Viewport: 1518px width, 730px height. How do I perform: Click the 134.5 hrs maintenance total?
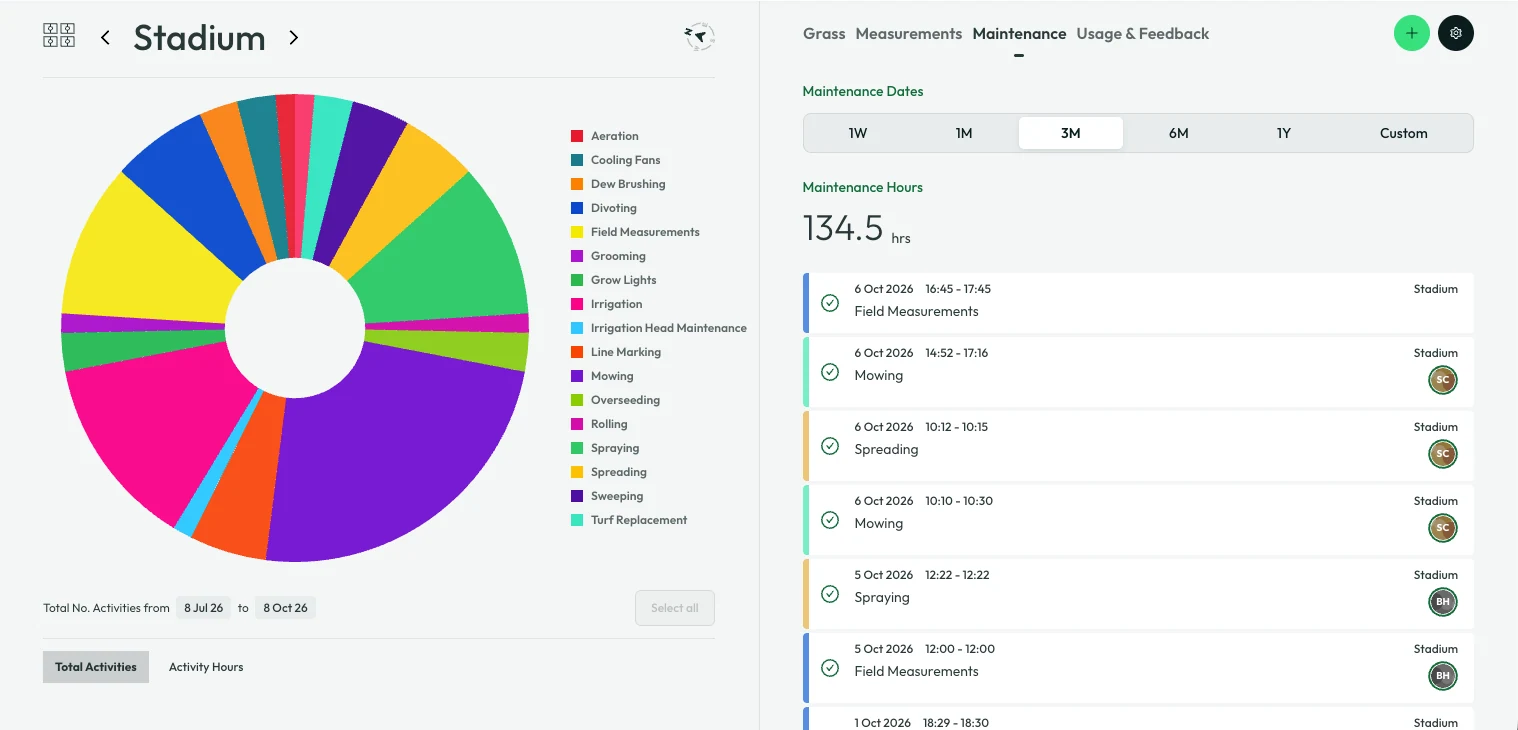coord(857,228)
